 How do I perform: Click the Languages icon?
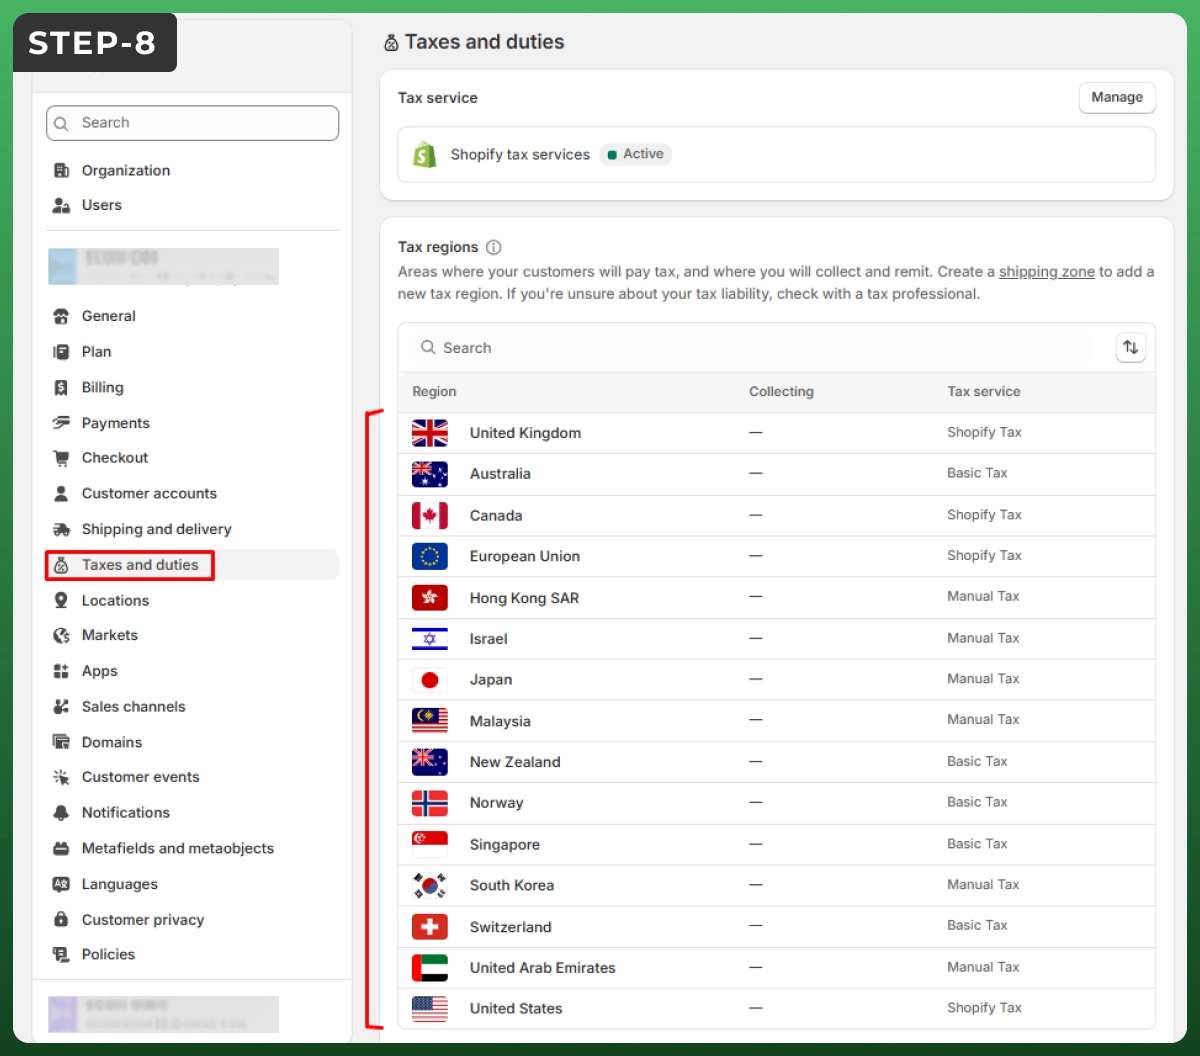[x=61, y=885]
